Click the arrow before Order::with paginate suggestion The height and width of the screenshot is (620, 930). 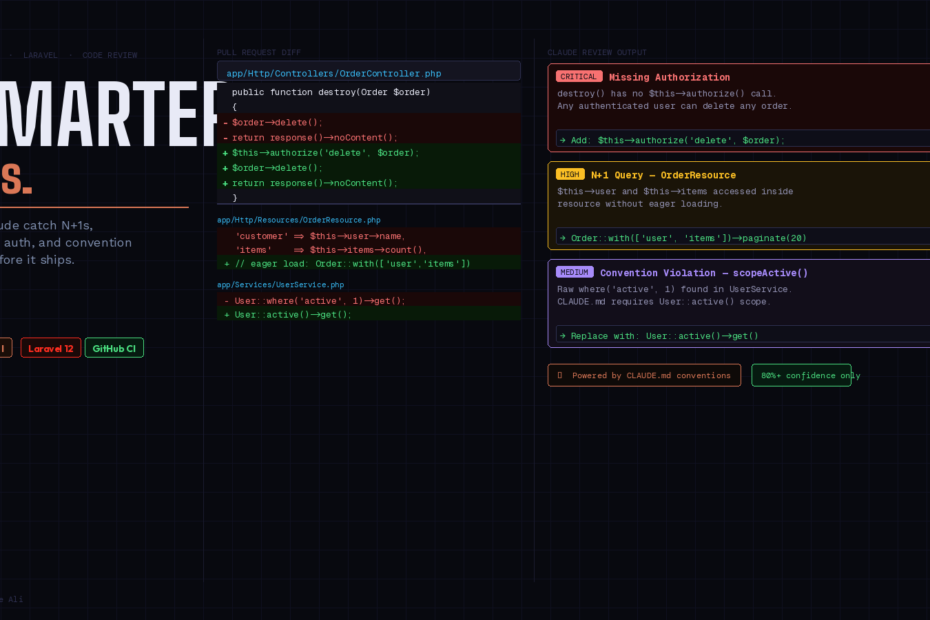[562, 238]
